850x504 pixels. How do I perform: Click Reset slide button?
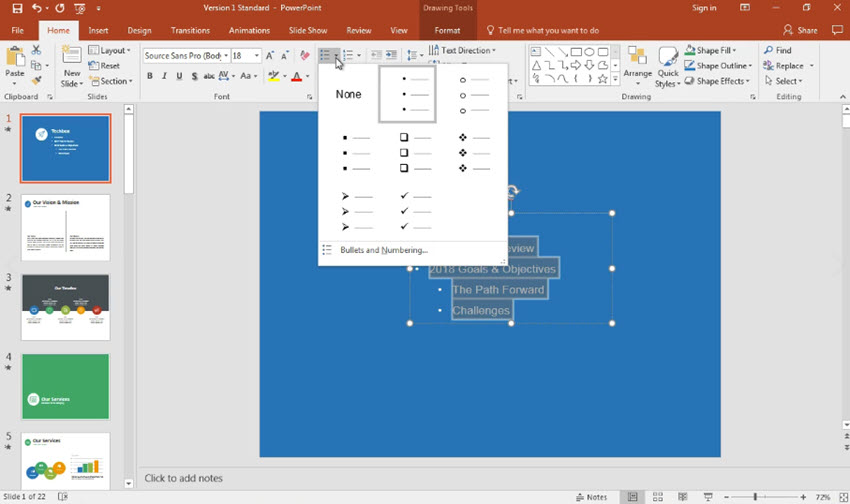pyautogui.click(x=104, y=66)
